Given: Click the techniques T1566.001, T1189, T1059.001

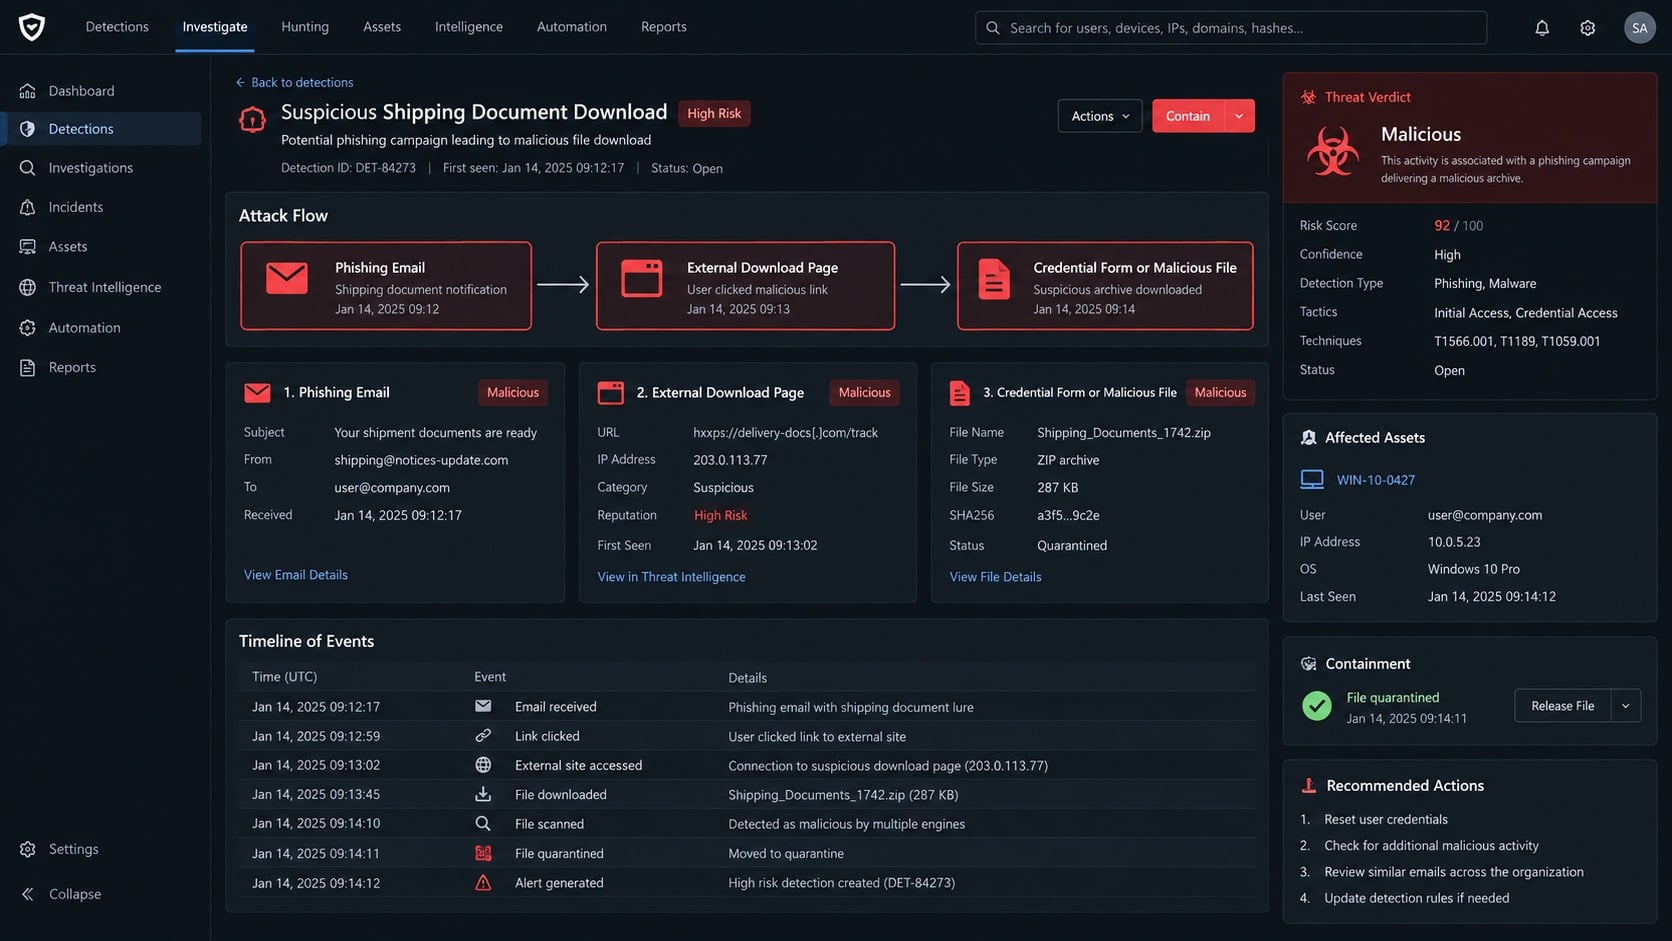Looking at the screenshot, I should (1517, 341).
